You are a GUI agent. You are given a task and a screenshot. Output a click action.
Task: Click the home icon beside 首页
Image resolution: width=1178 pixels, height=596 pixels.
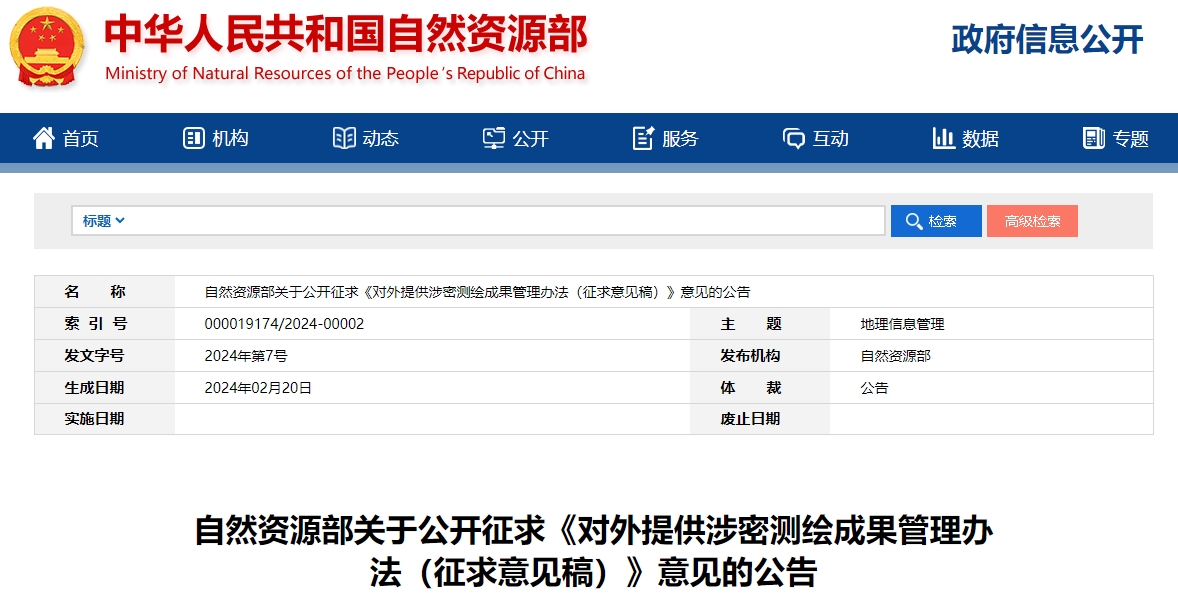[44, 138]
